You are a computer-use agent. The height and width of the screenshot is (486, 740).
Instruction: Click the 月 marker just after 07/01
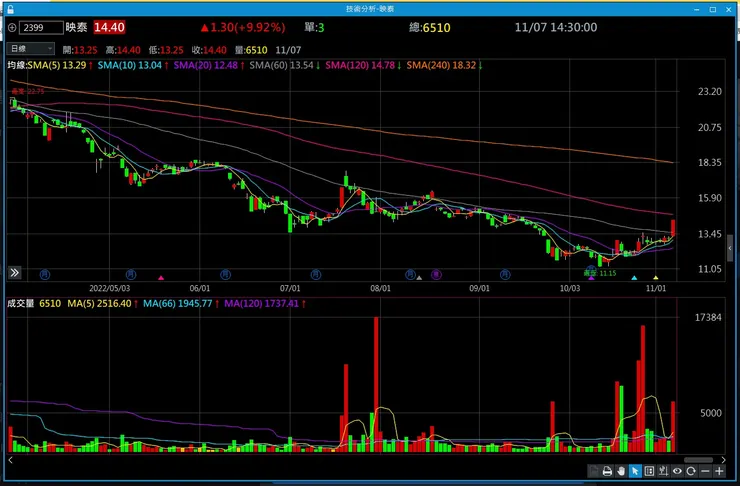pyautogui.click(x=316, y=274)
